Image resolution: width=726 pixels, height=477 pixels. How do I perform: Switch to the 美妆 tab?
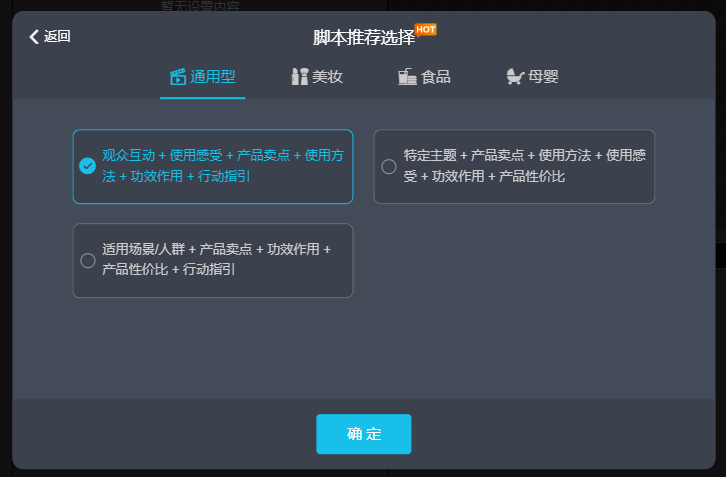(x=317, y=77)
